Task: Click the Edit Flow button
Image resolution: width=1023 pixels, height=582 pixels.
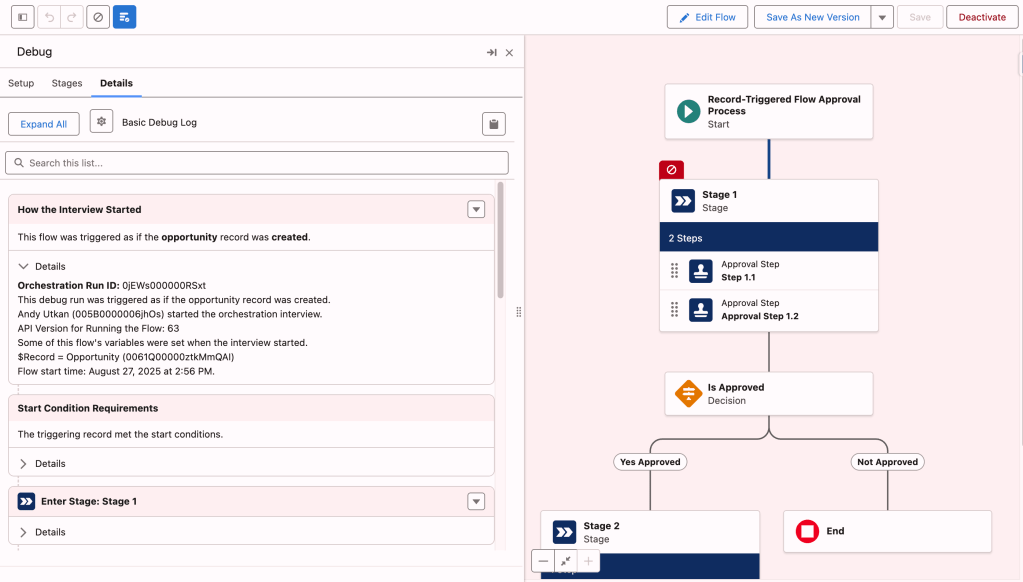Action: (x=707, y=17)
